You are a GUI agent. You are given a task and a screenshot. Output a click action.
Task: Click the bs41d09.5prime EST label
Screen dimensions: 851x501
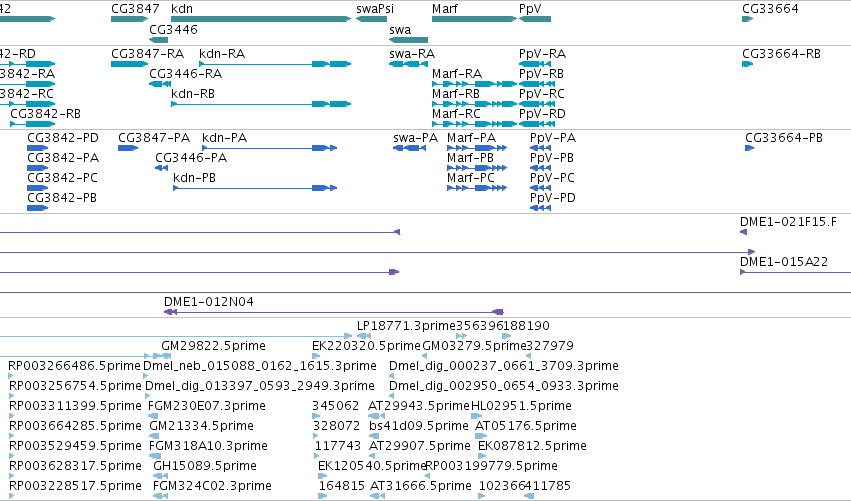click(418, 426)
